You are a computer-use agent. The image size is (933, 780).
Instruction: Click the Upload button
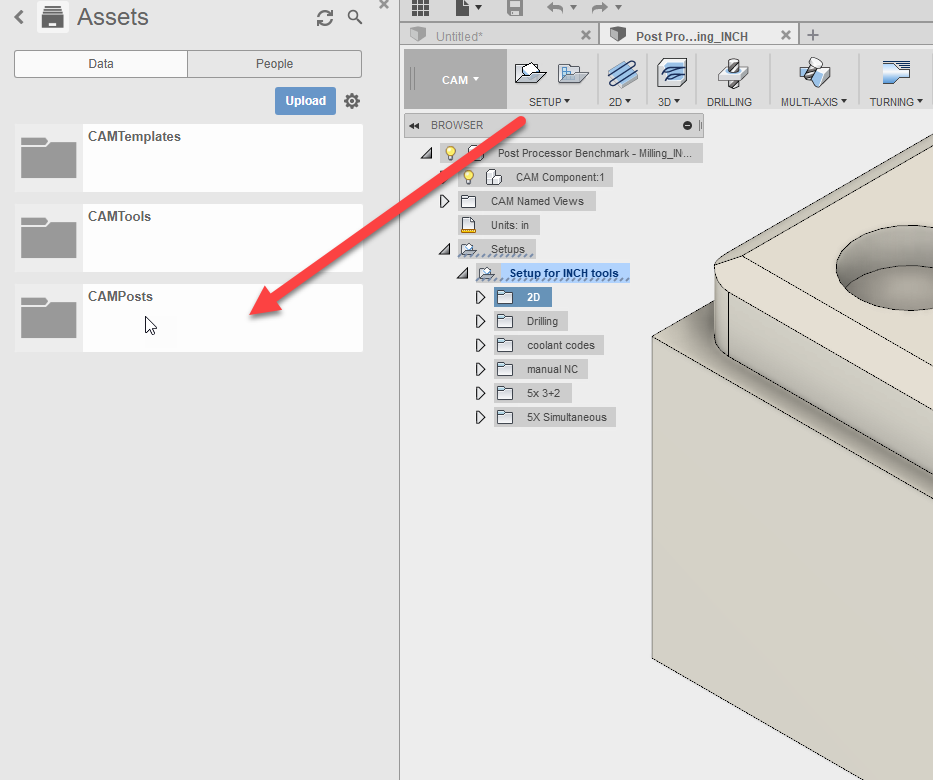(305, 101)
